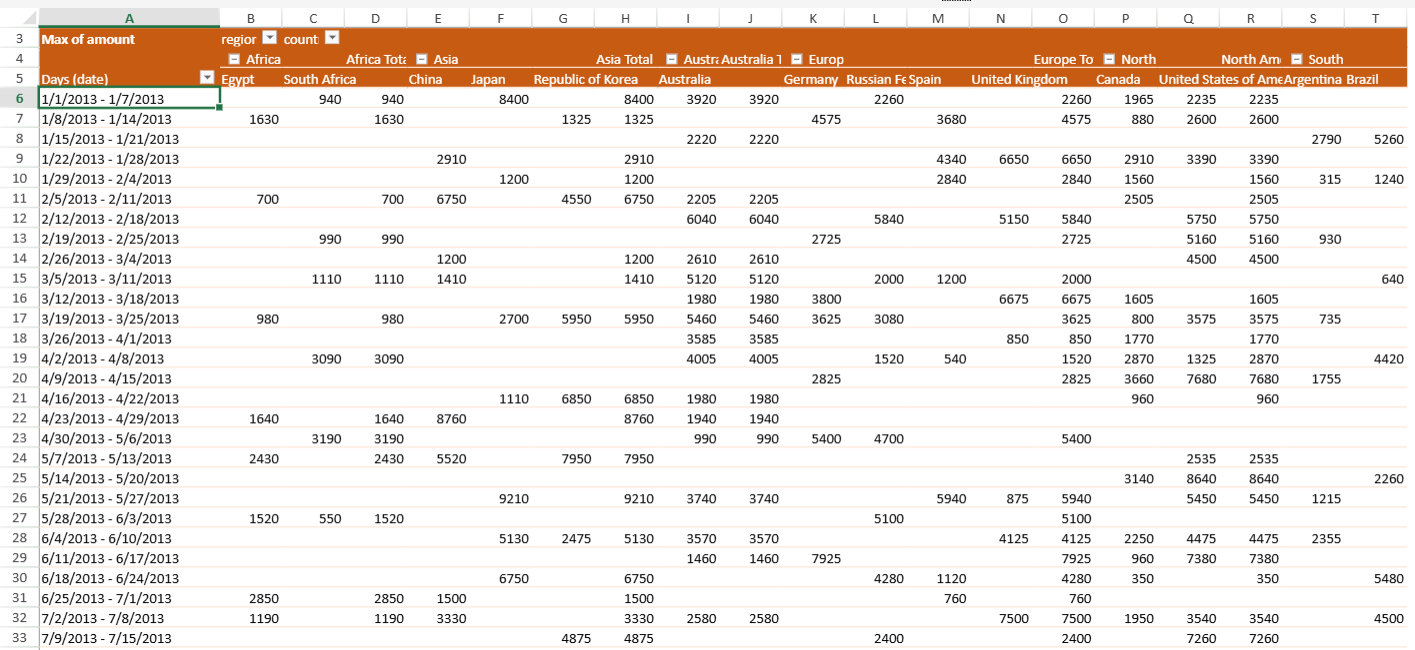
Task: Collapse the Europe region group
Action: tap(797, 59)
